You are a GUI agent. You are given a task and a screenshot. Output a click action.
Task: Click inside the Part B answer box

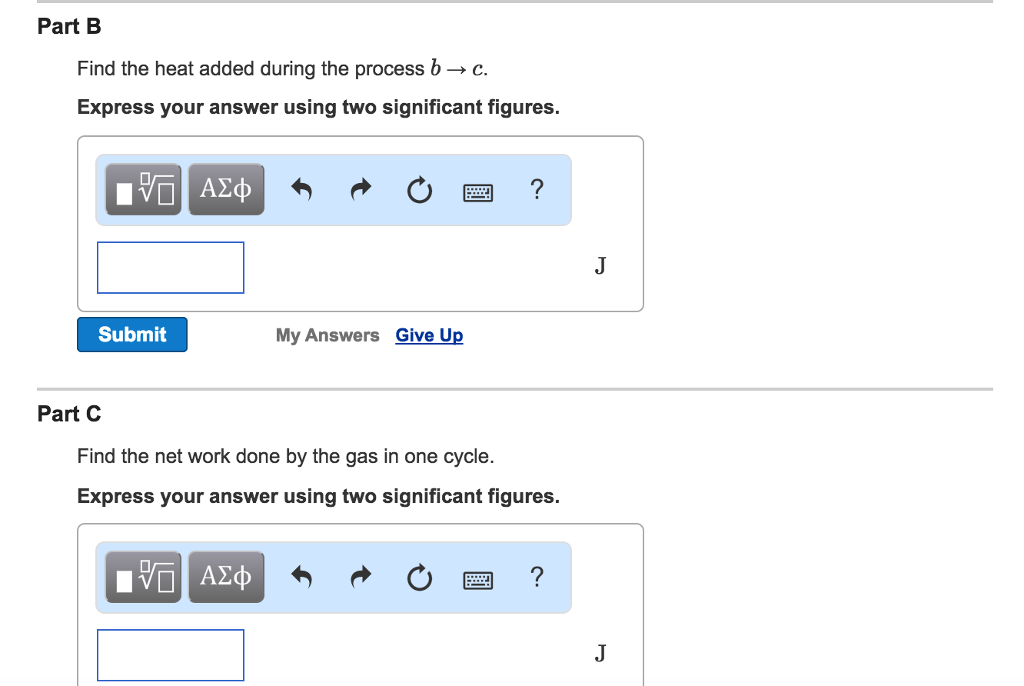170,267
